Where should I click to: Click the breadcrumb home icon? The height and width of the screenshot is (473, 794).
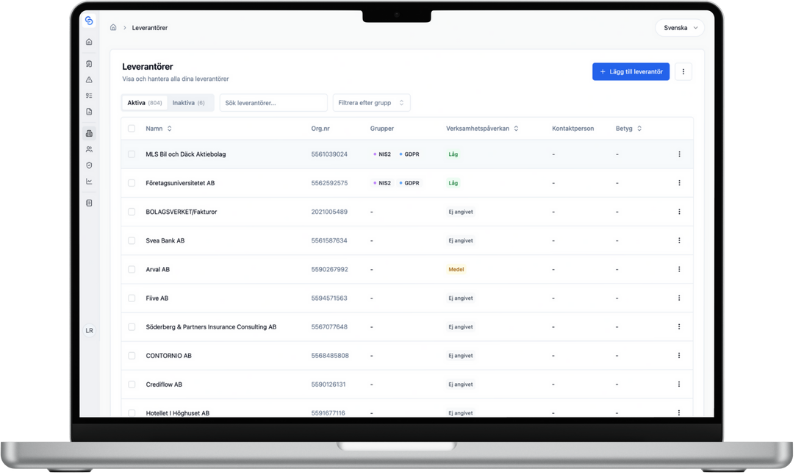(113, 27)
